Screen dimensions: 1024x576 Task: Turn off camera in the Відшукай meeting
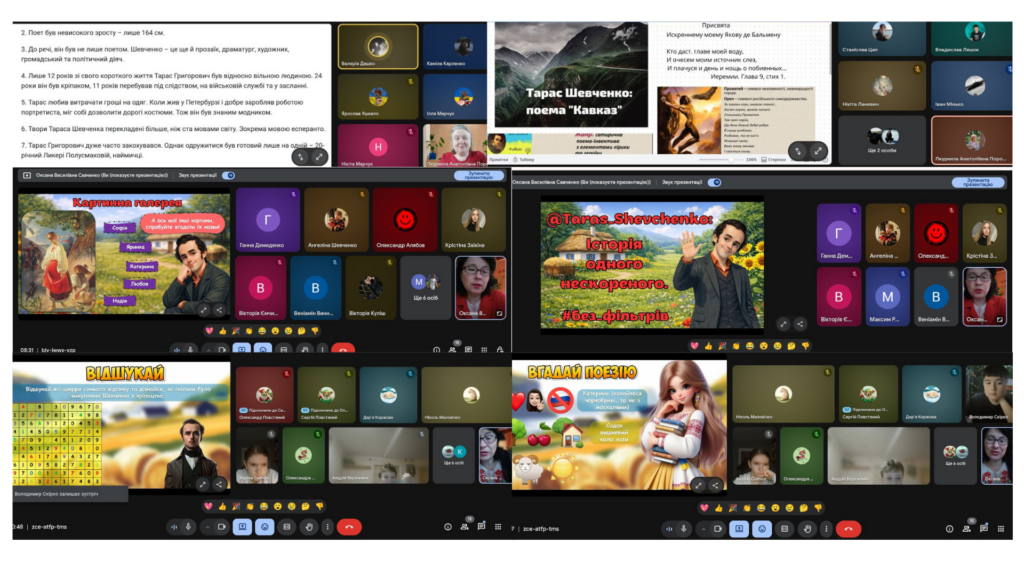pos(222,527)
